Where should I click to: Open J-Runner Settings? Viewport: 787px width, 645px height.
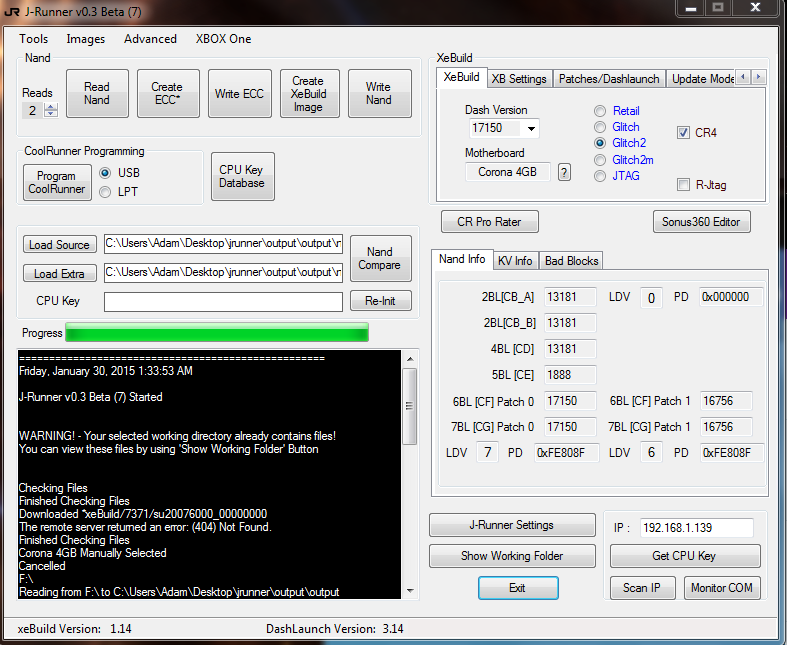pyautogui.click(x=512, y=525)
